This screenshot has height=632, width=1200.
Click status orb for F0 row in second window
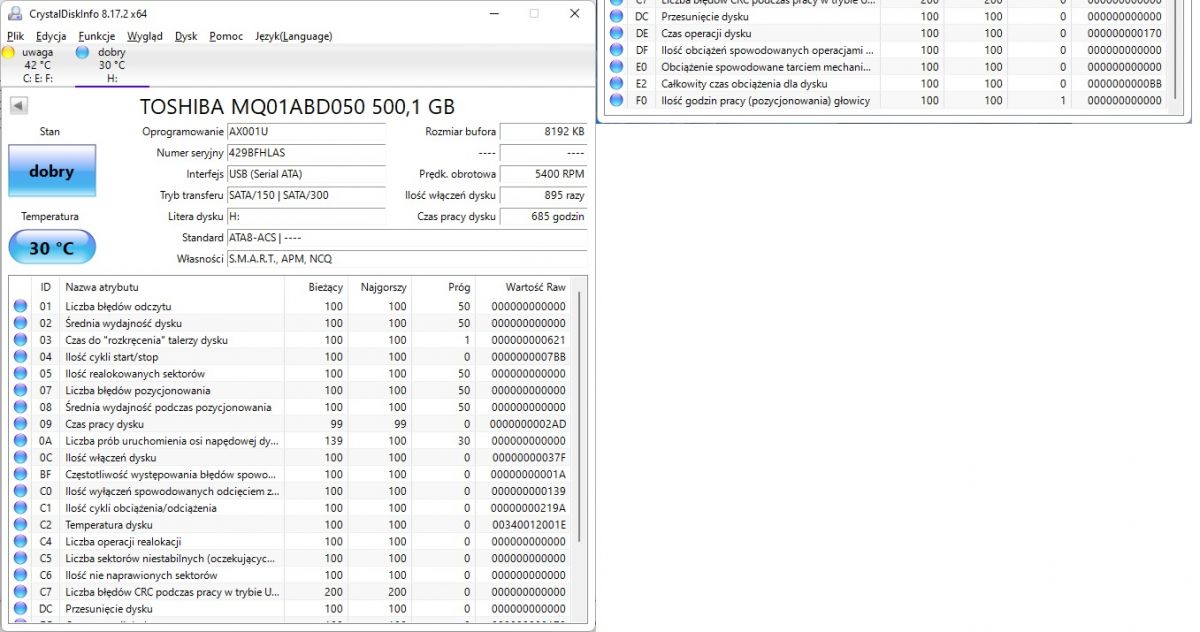pyautogui.click(x=616, y=101)
